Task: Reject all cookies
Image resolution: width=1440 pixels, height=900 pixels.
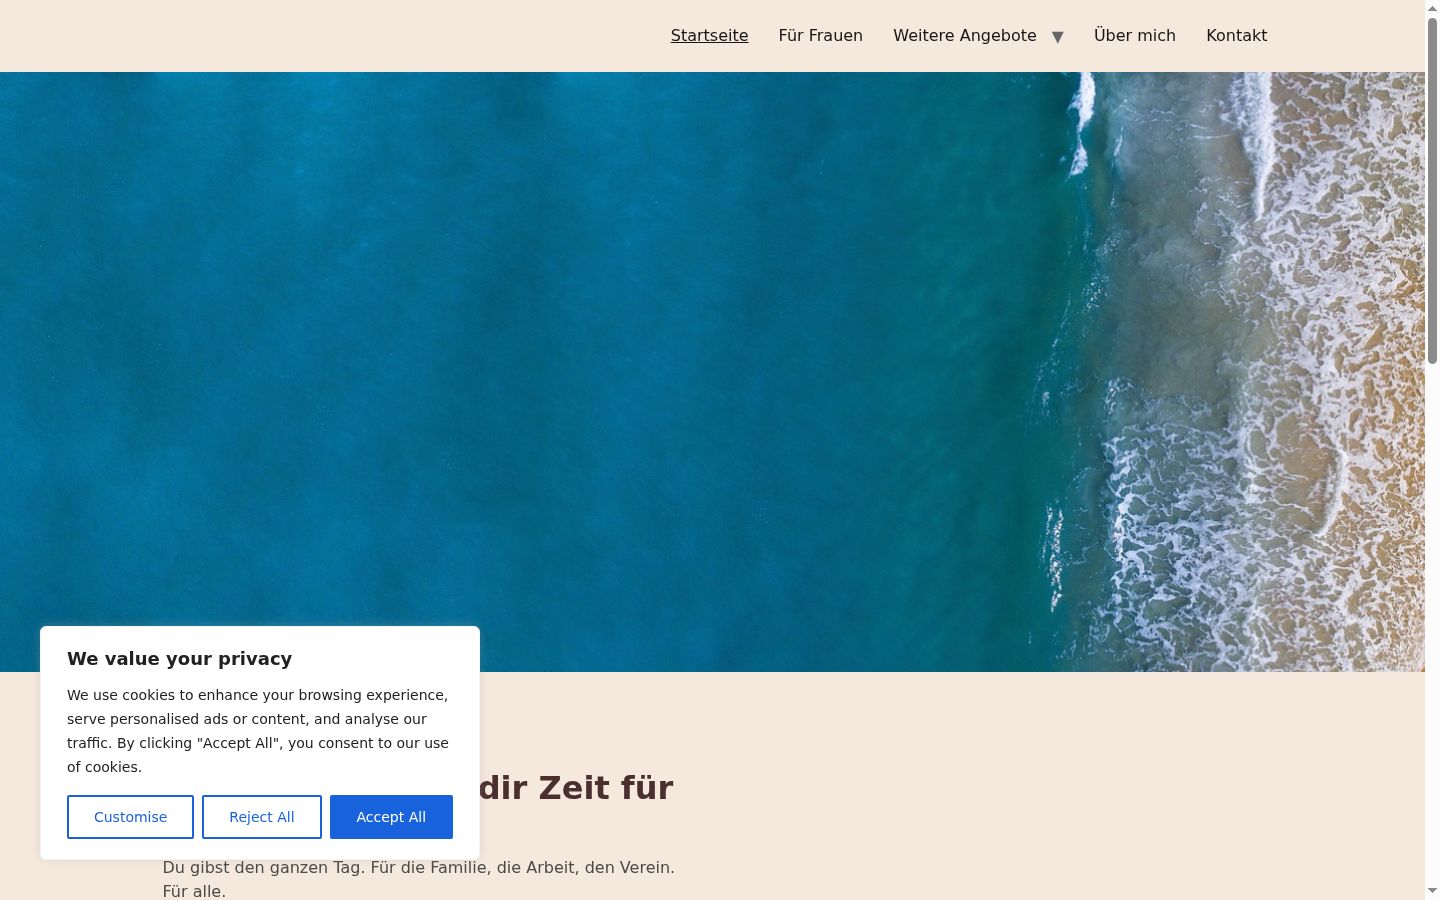Action: click(262, 817)
